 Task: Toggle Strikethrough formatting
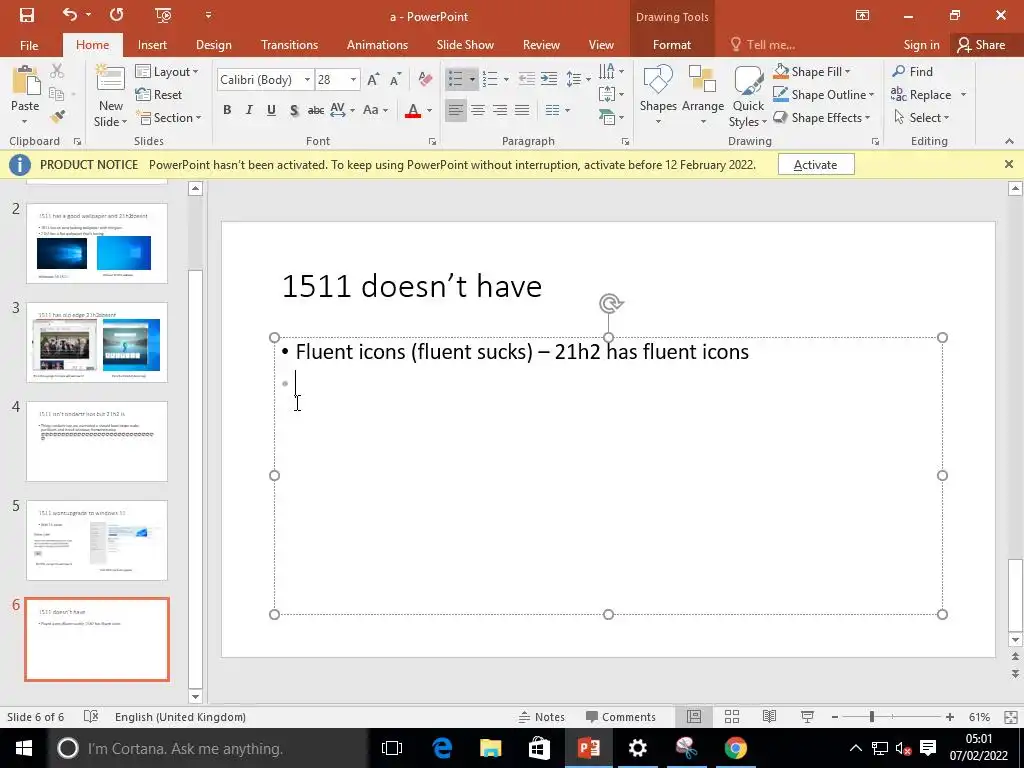pos(315,110)
